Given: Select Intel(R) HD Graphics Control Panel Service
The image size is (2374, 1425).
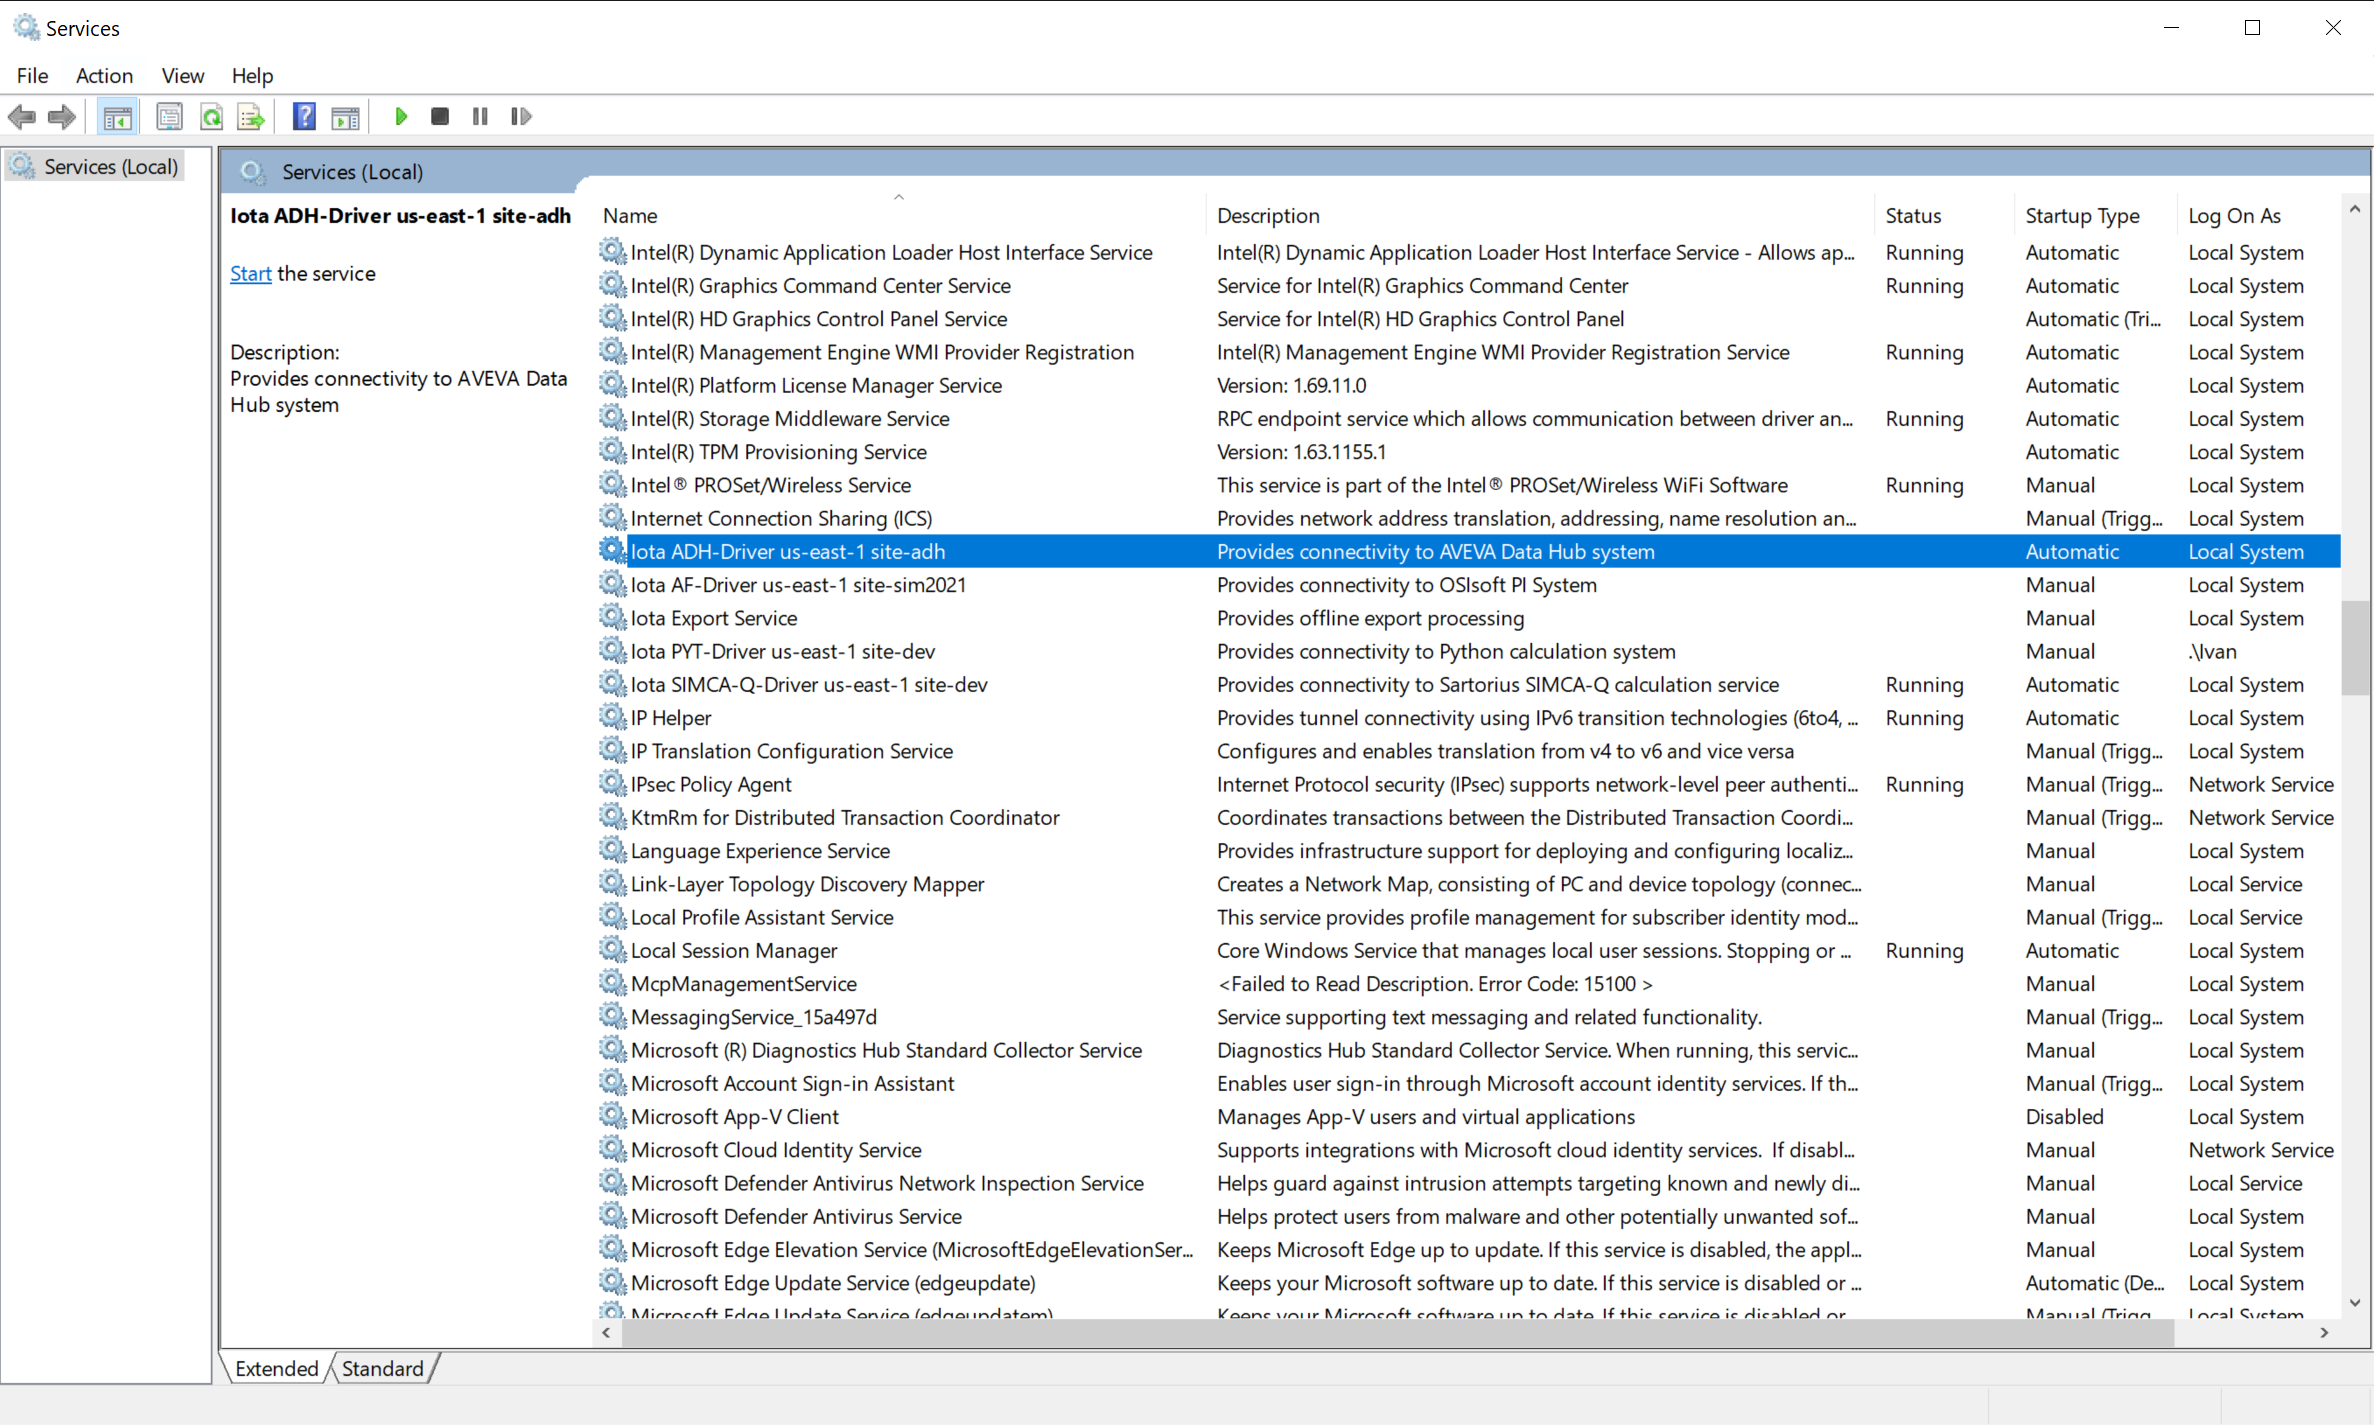Looking at the screenshot, I should click(x=1468, y=318).
